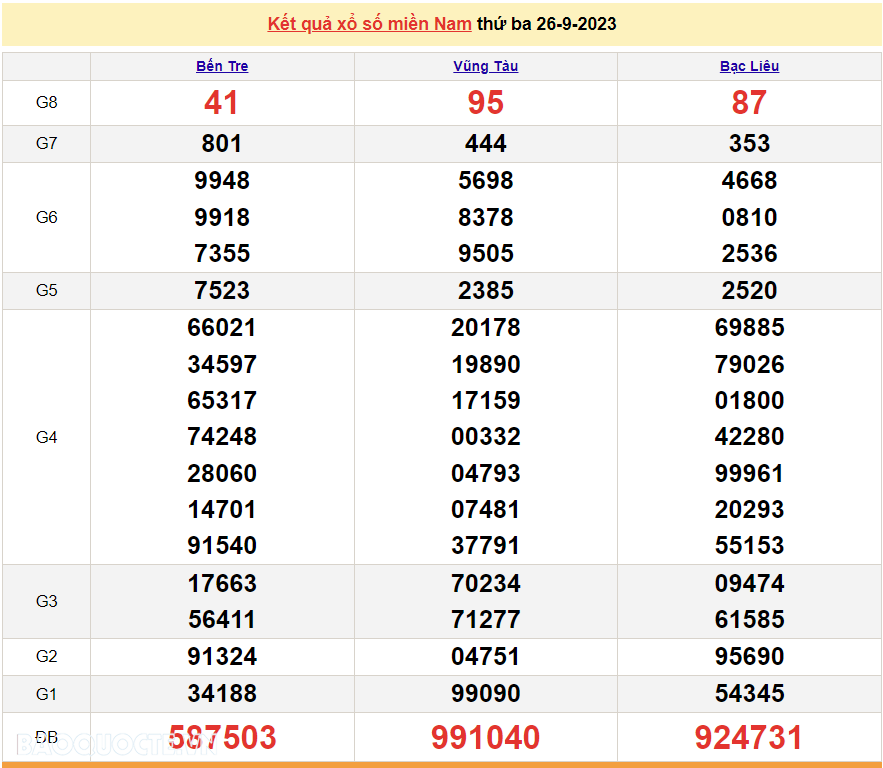883x768 pixels.
Task: Open the 'Kết quả xổ số miền Nam' link
Action: click(x=370, y=24)
